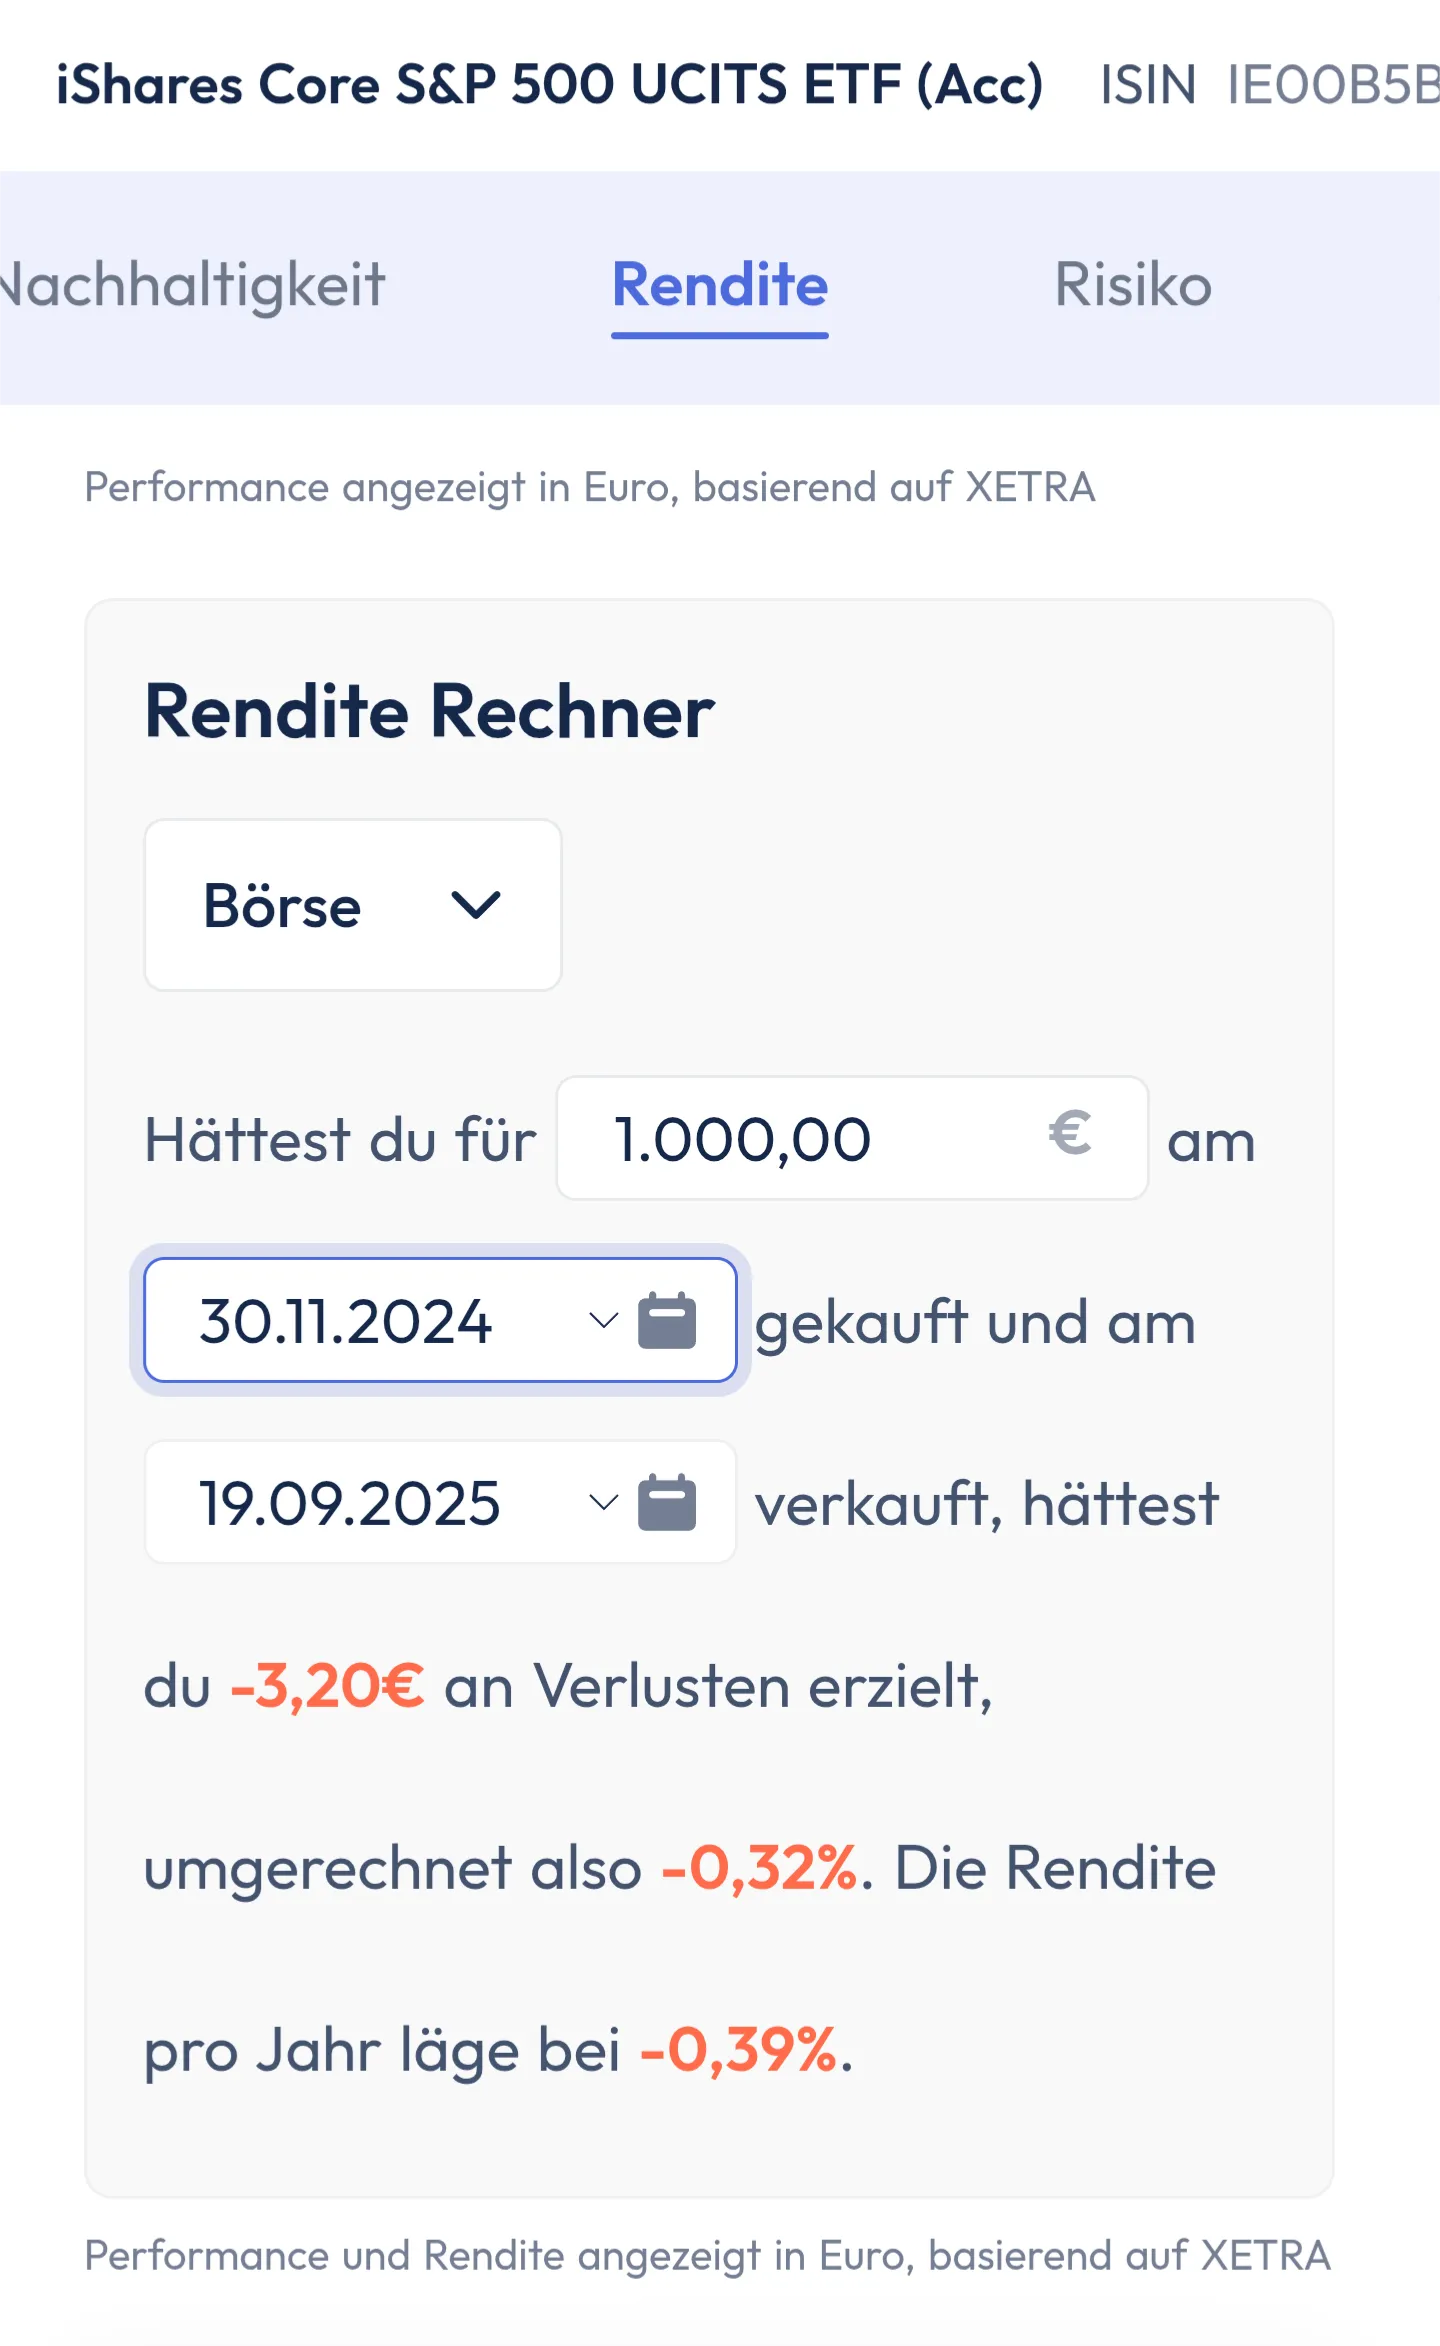Click the -0,39% yearly return value
This screenshot has height=2346, width=1440.
738,2050
